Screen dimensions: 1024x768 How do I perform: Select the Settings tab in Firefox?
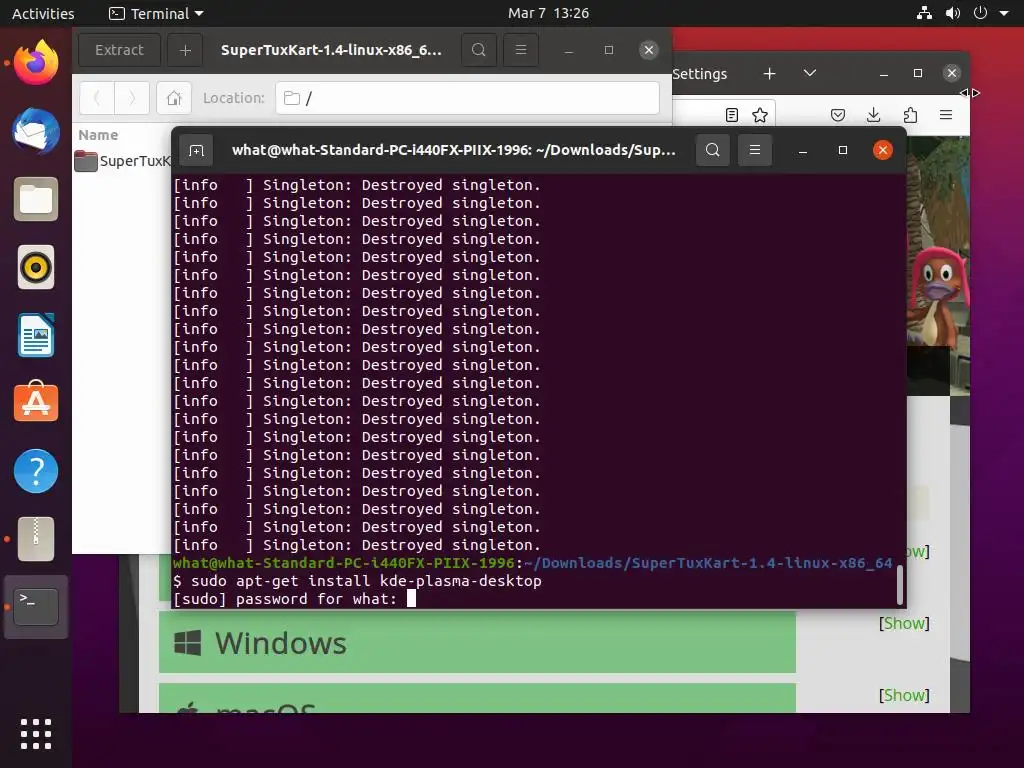click(700, 74)
